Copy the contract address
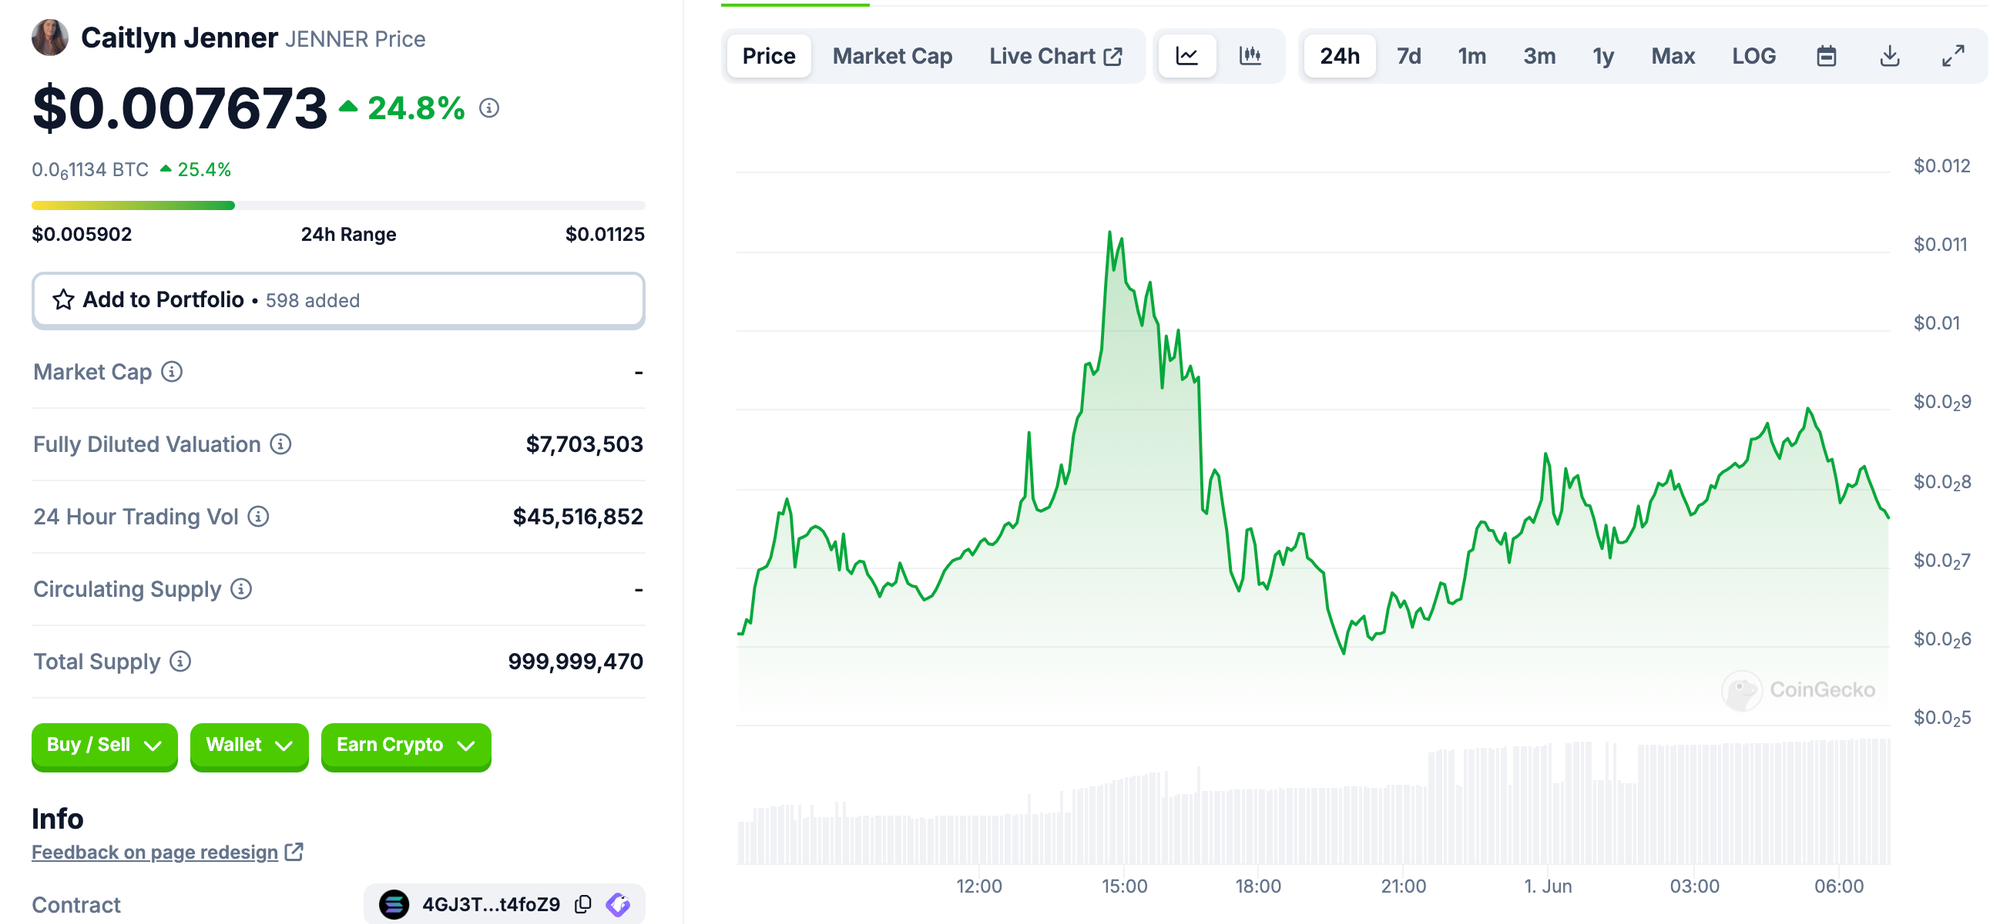 583,905
